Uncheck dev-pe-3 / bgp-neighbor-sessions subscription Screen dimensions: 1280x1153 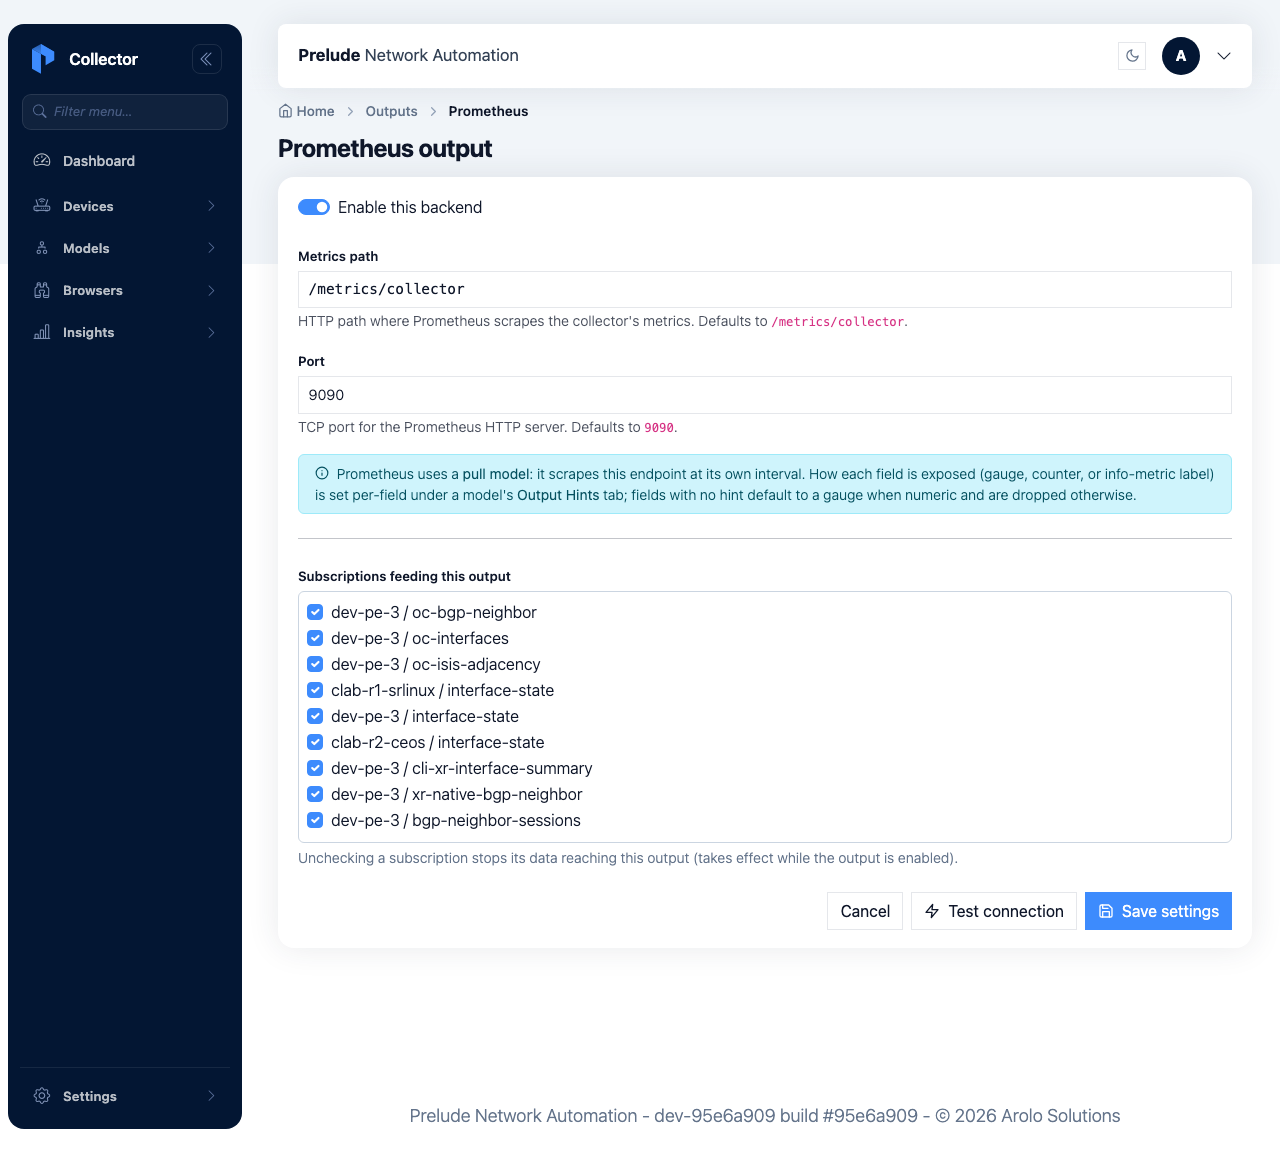[x=315, y=820]
